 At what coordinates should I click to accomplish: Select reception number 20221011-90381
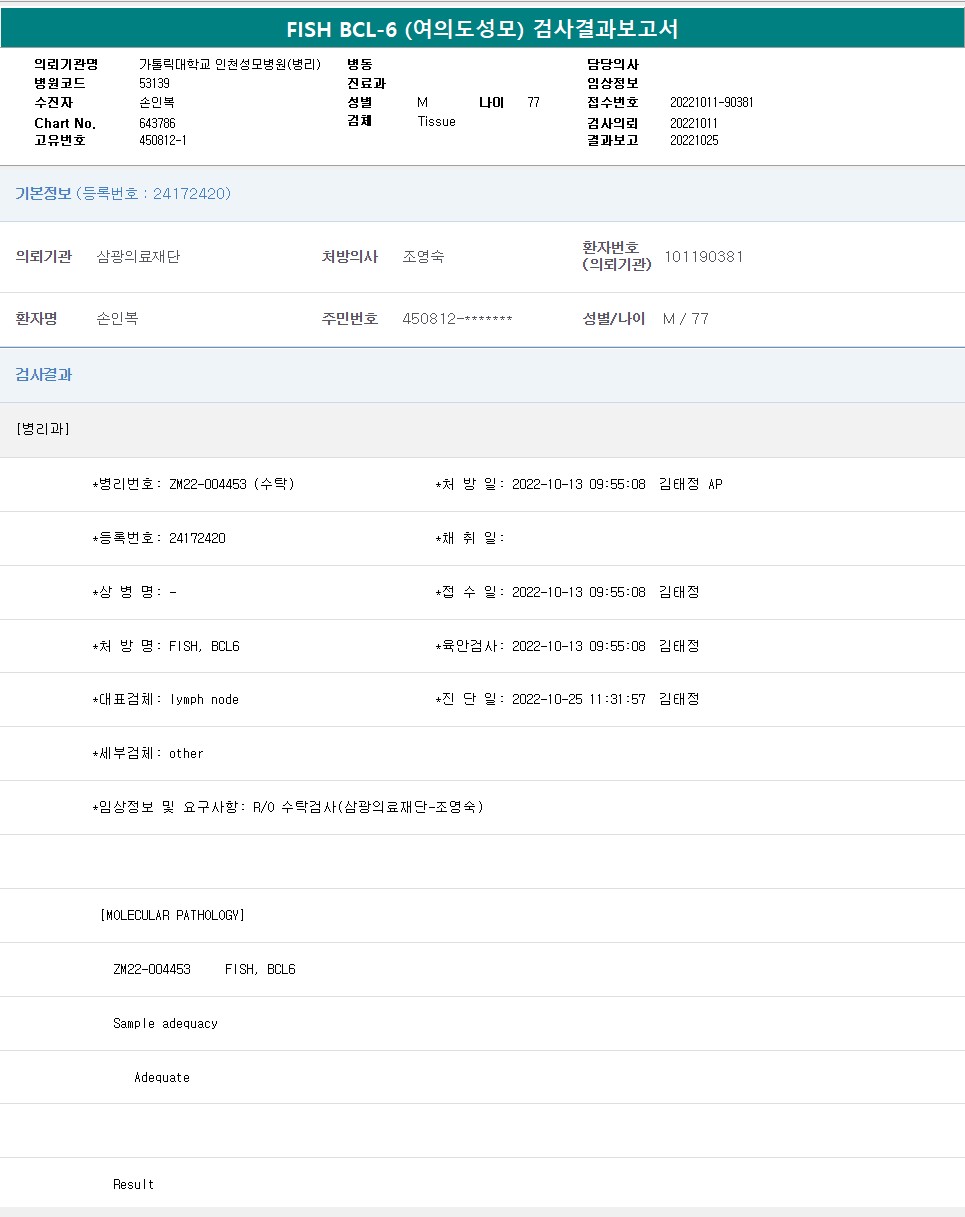711,103
